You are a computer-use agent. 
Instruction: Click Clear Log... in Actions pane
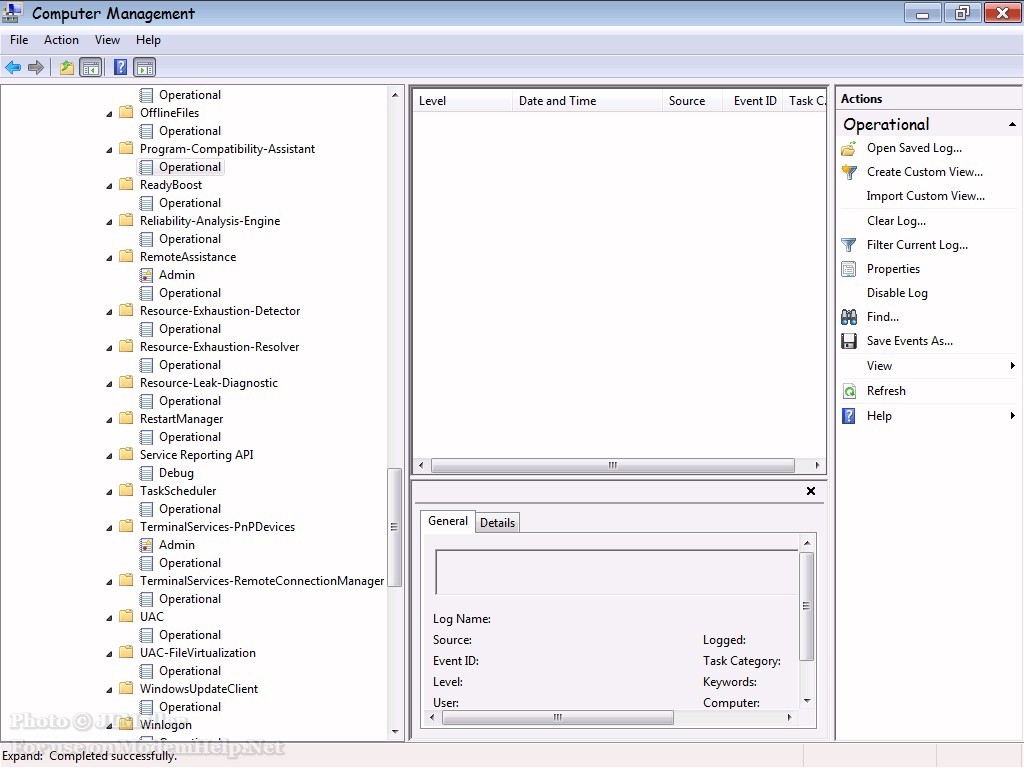coord(896,221)
